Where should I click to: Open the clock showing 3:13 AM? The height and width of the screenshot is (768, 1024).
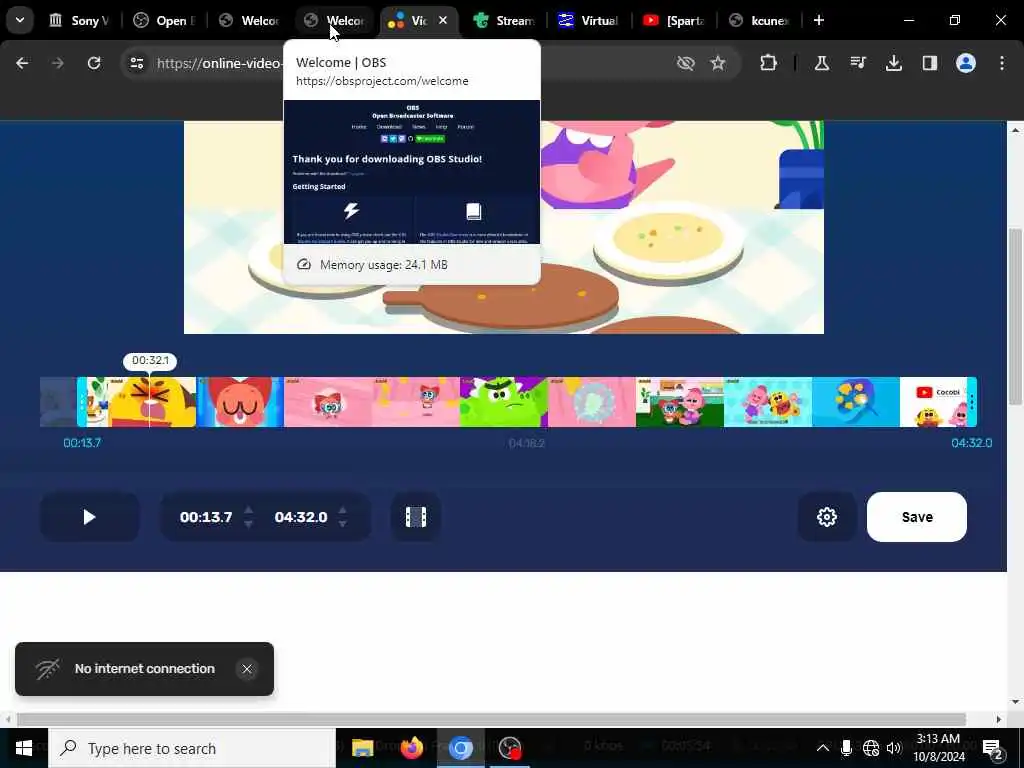point(938,748)
